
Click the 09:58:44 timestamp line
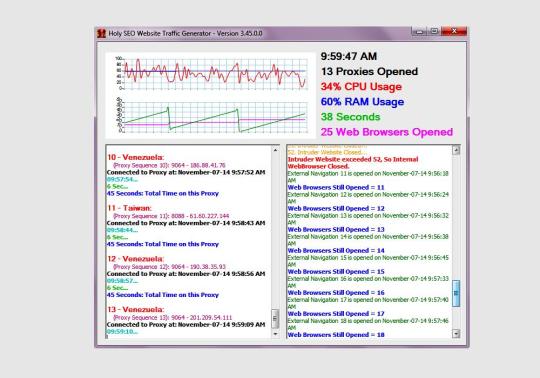point(122,230)
